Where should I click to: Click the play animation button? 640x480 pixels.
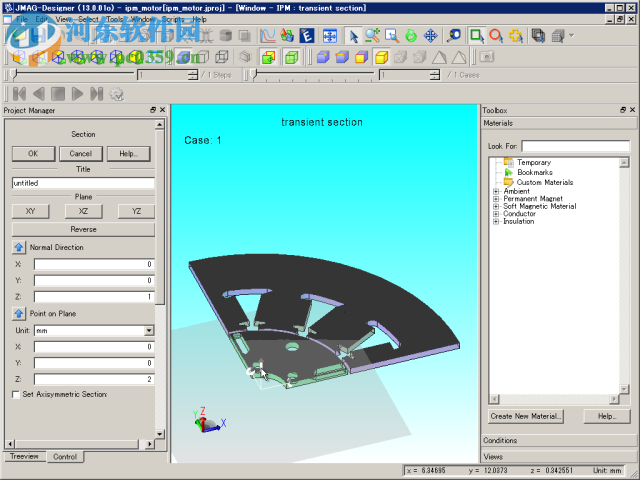77,94
